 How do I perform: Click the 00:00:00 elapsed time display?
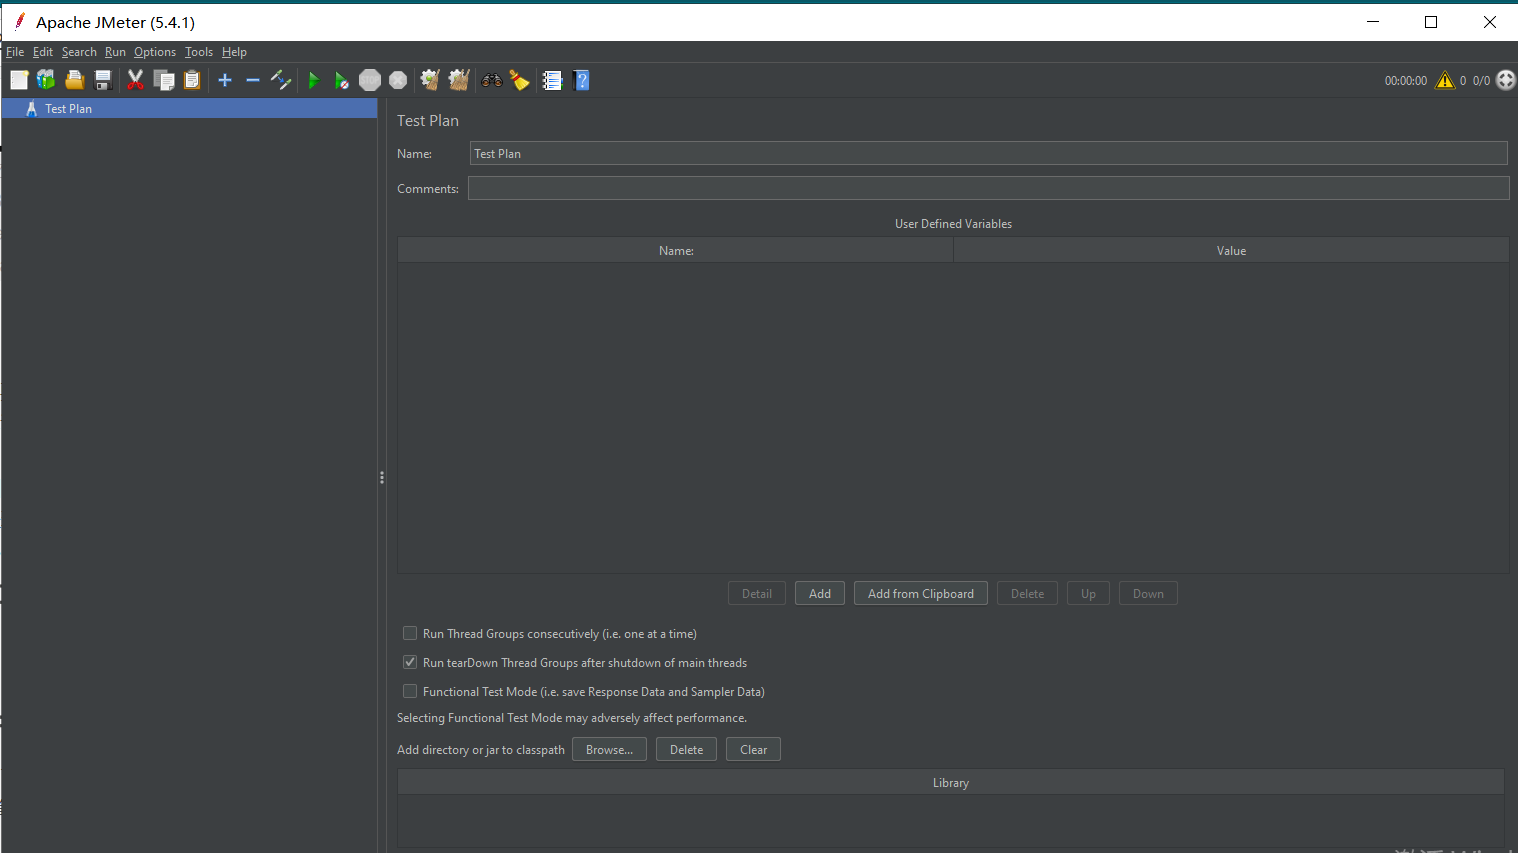[1405, 81]
